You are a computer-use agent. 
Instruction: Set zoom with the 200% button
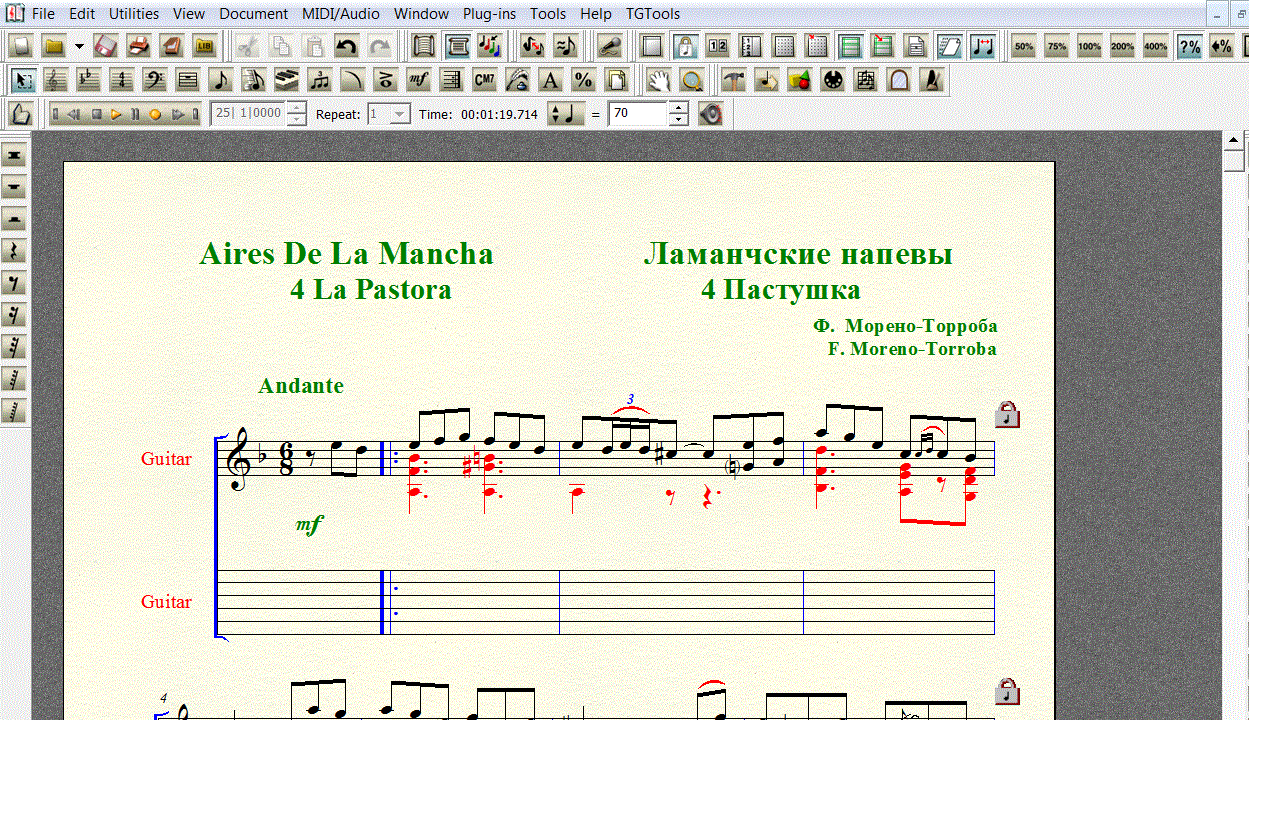1122,46
